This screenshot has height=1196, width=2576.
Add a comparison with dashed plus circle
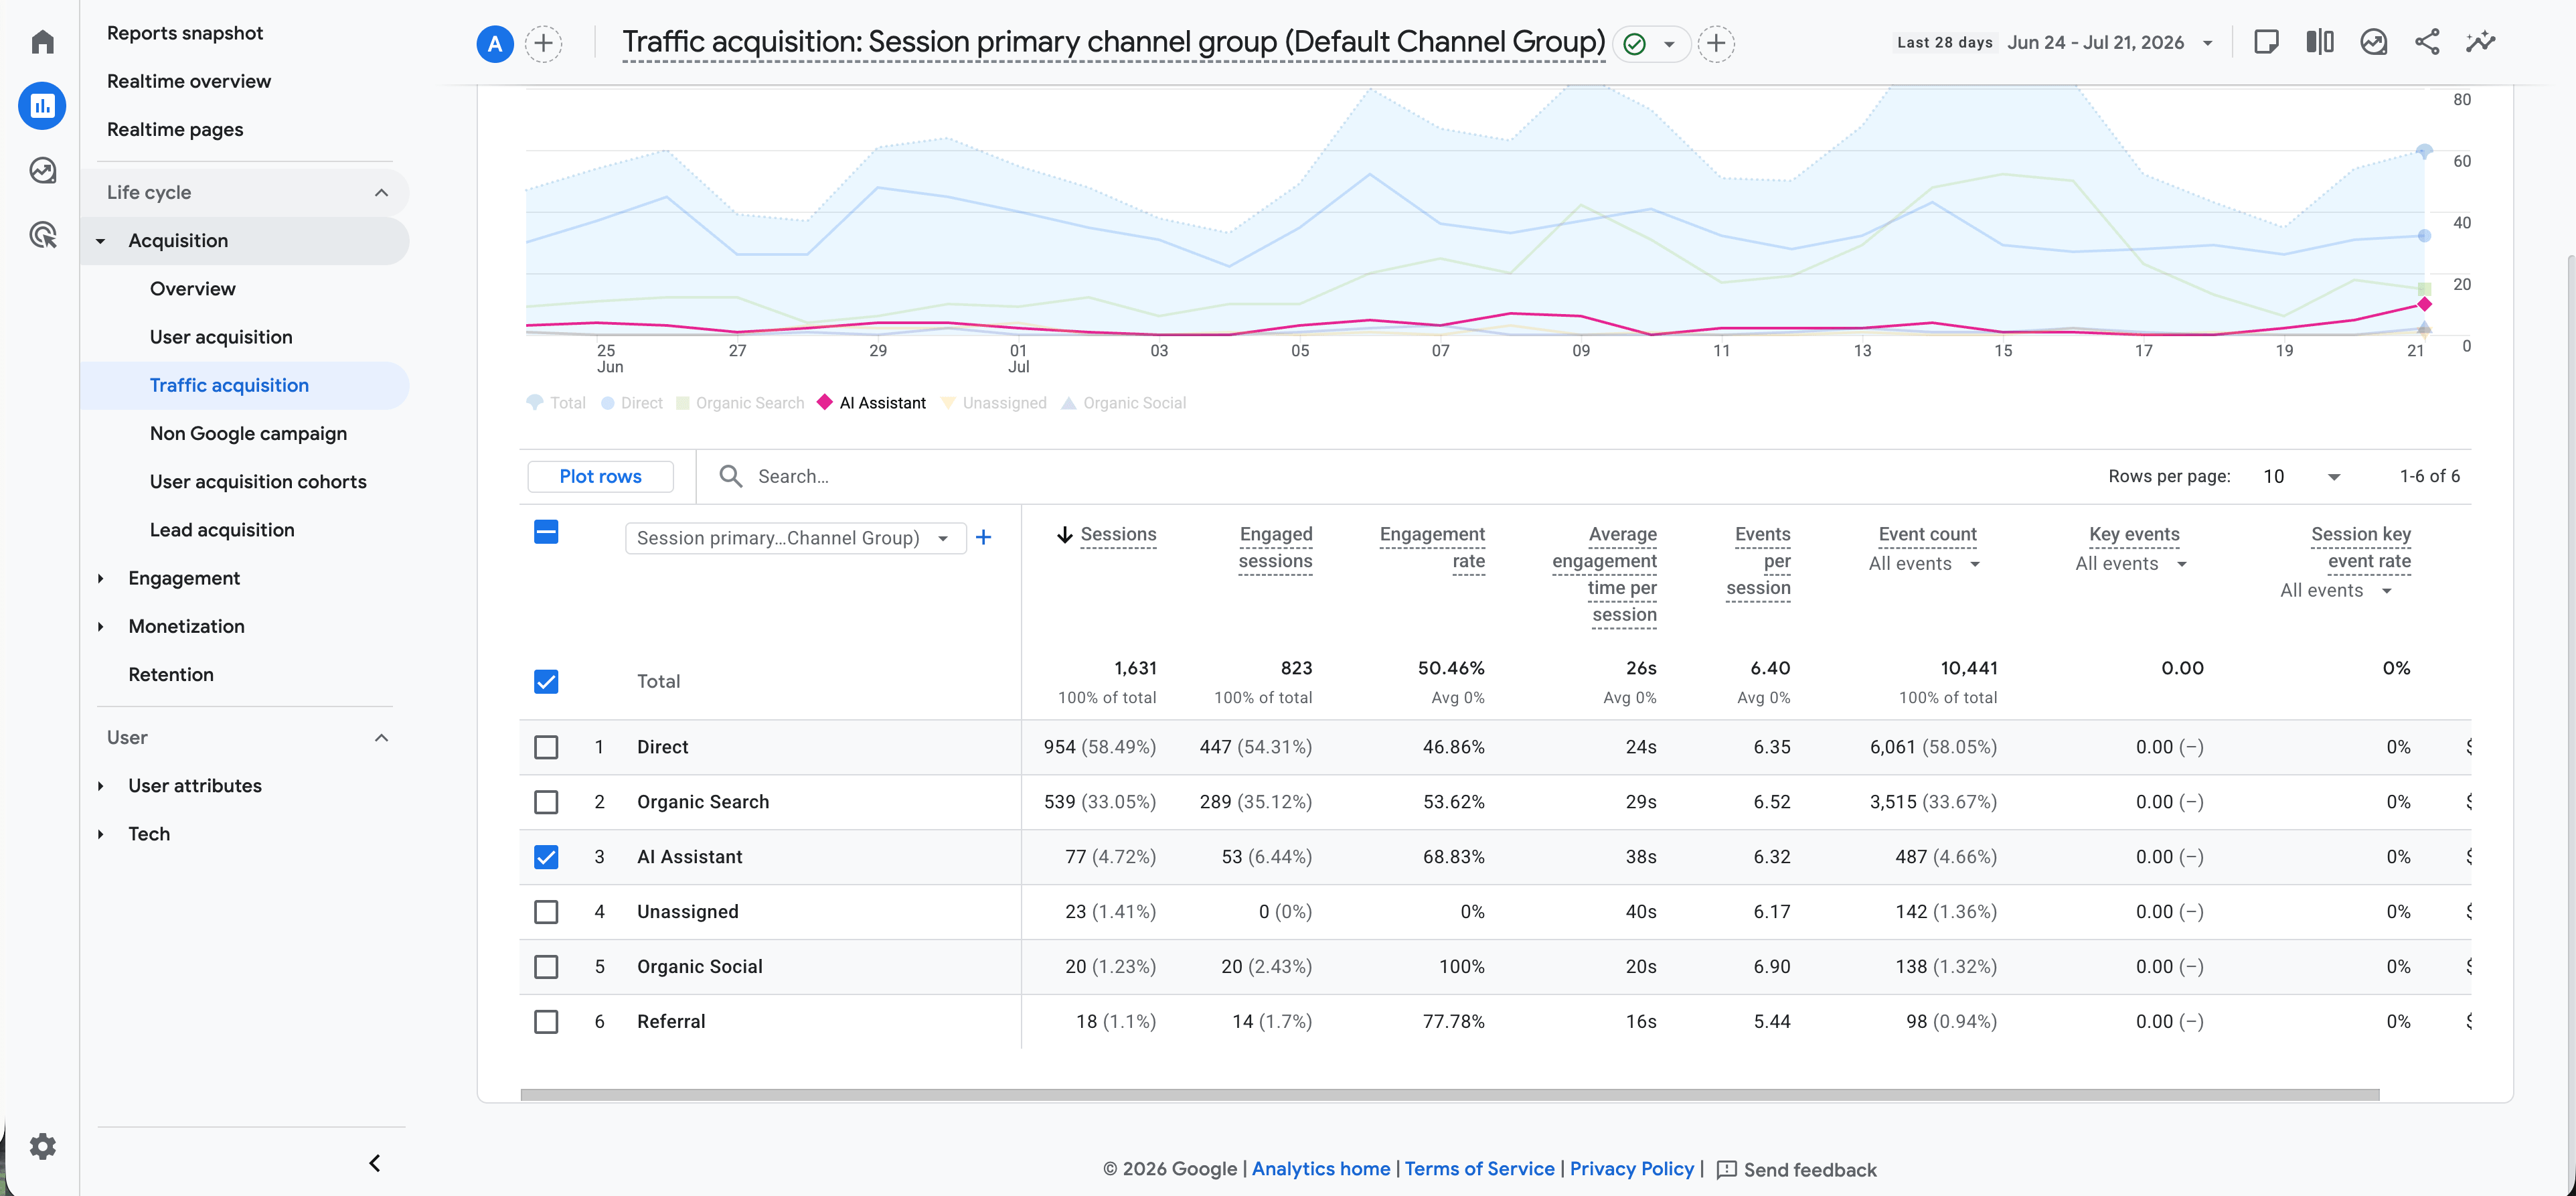[543, 44]
